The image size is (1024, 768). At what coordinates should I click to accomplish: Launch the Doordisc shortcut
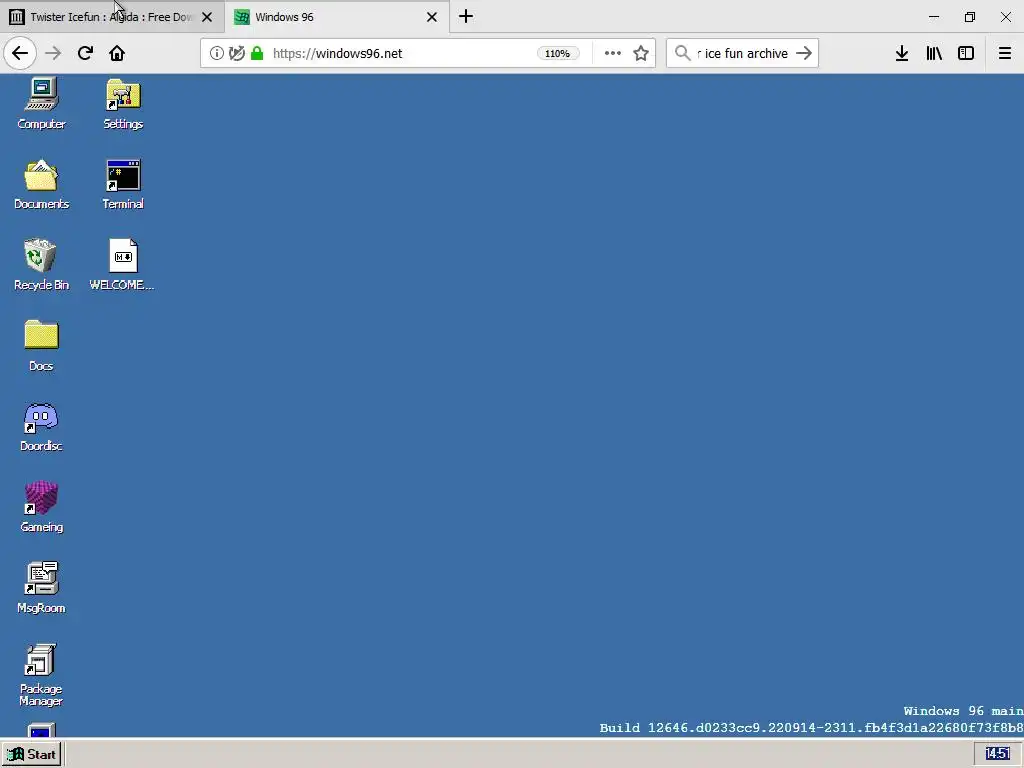click(x=41, y=426)
